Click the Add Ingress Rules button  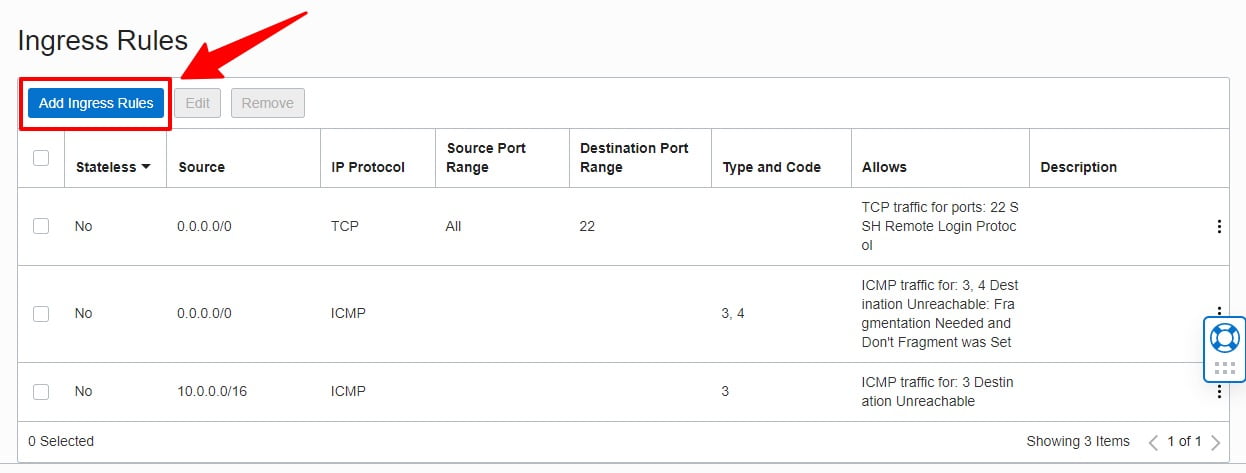[96, 103]
